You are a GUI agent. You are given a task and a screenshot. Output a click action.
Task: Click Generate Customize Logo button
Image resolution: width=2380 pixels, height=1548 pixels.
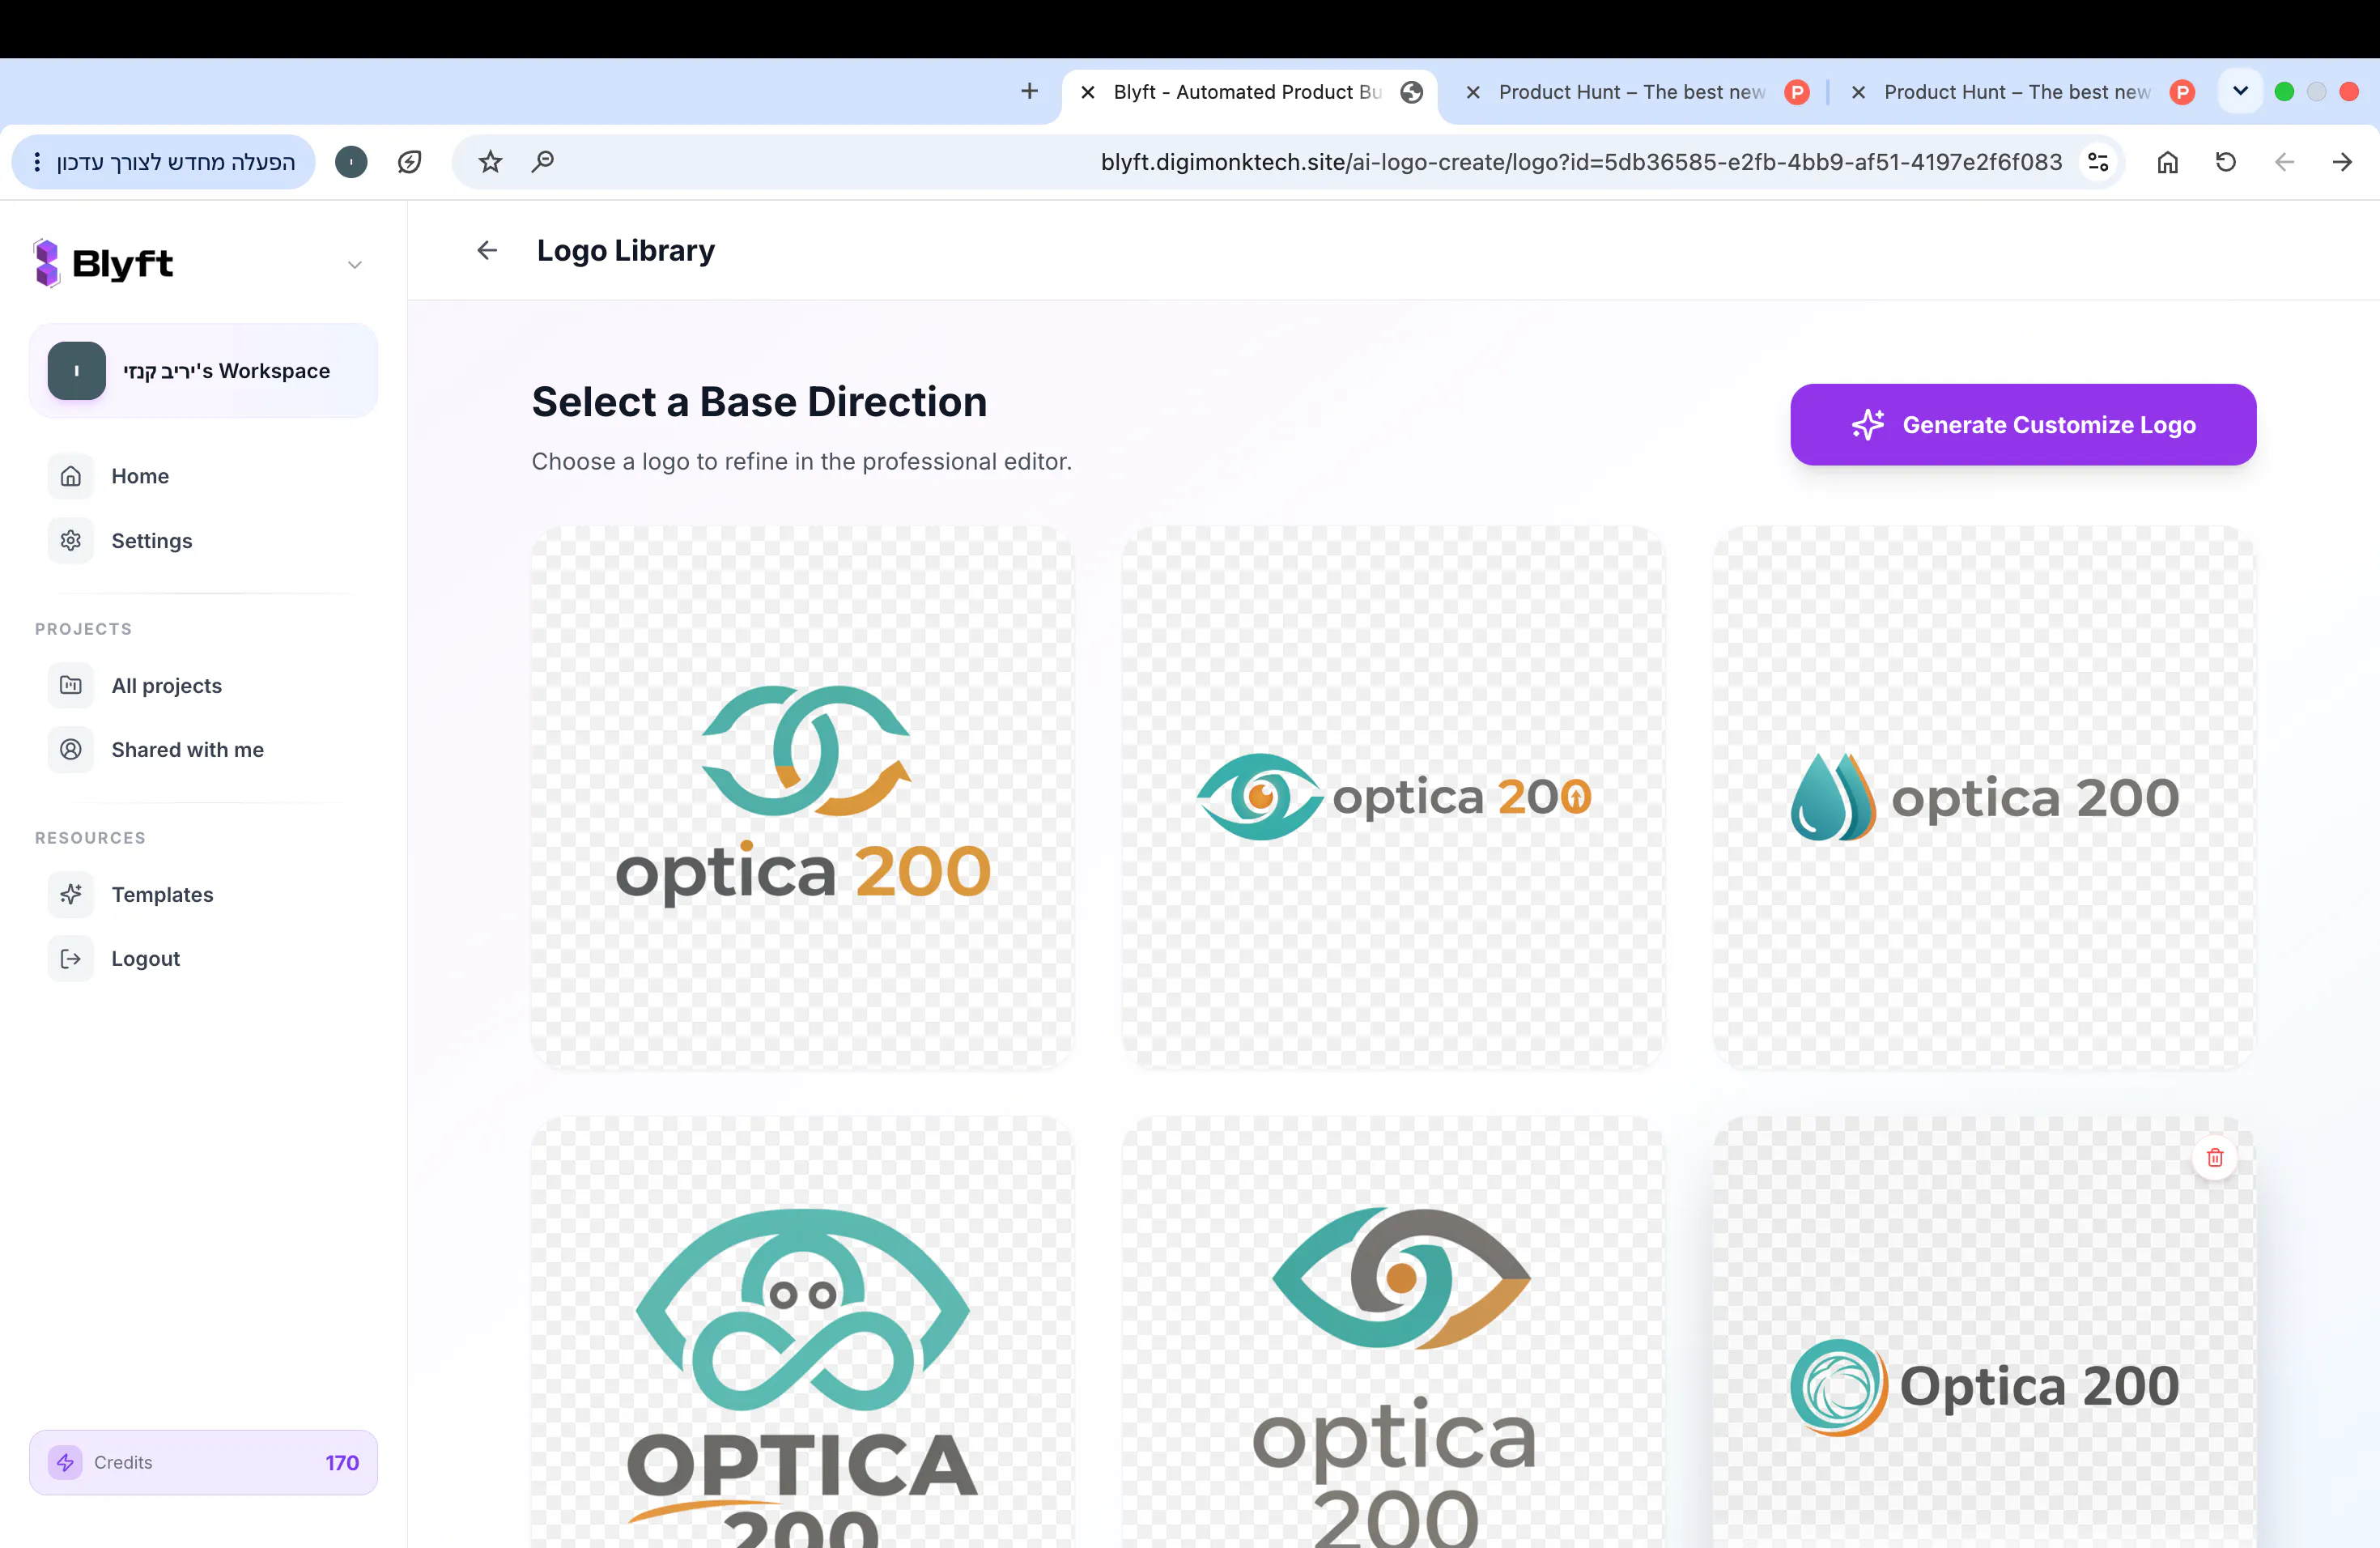2023,425
